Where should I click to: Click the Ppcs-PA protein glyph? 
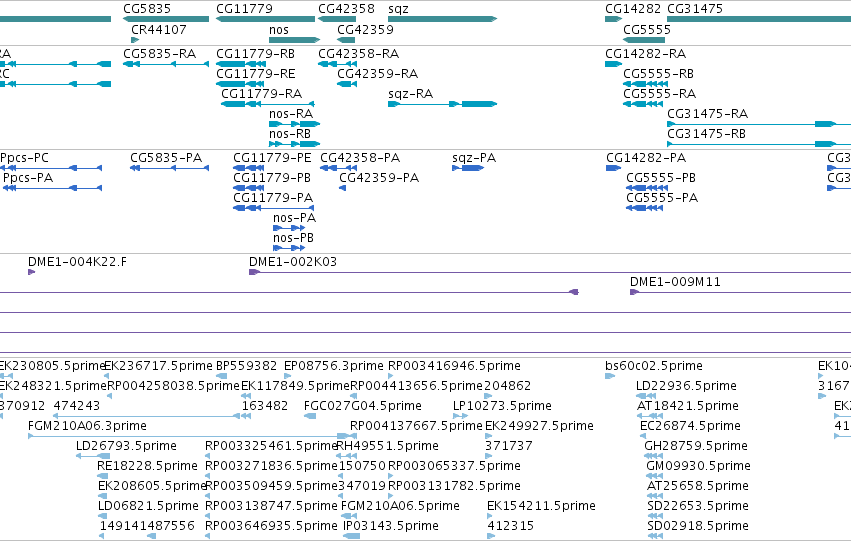(52, 188)
